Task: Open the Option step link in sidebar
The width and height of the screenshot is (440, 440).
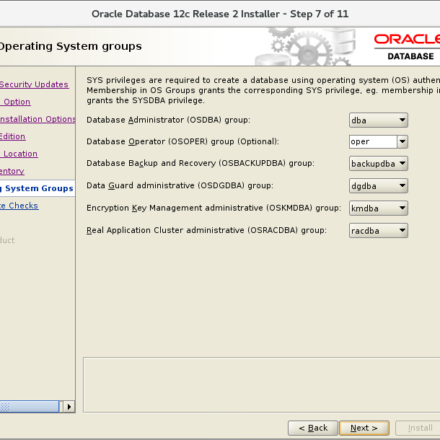Action: click(x=16, y=102)
